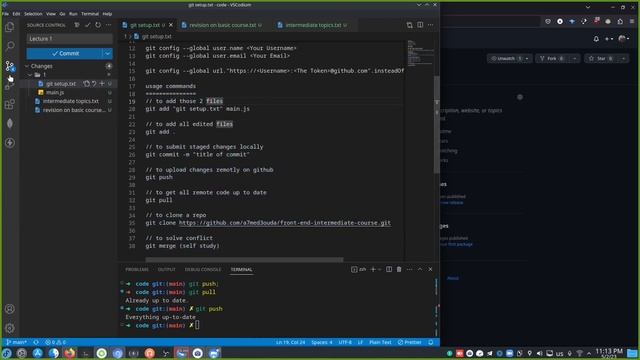Screen dimensions: 640x360
Task: Open file icon on git setup.txt row
Action: pos(87,84)
